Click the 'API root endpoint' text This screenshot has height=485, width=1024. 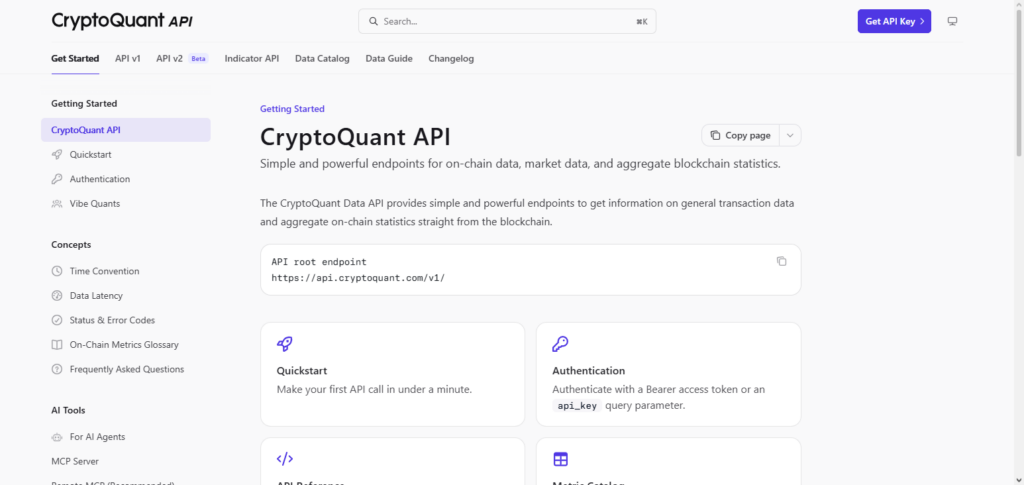[319, 262]
